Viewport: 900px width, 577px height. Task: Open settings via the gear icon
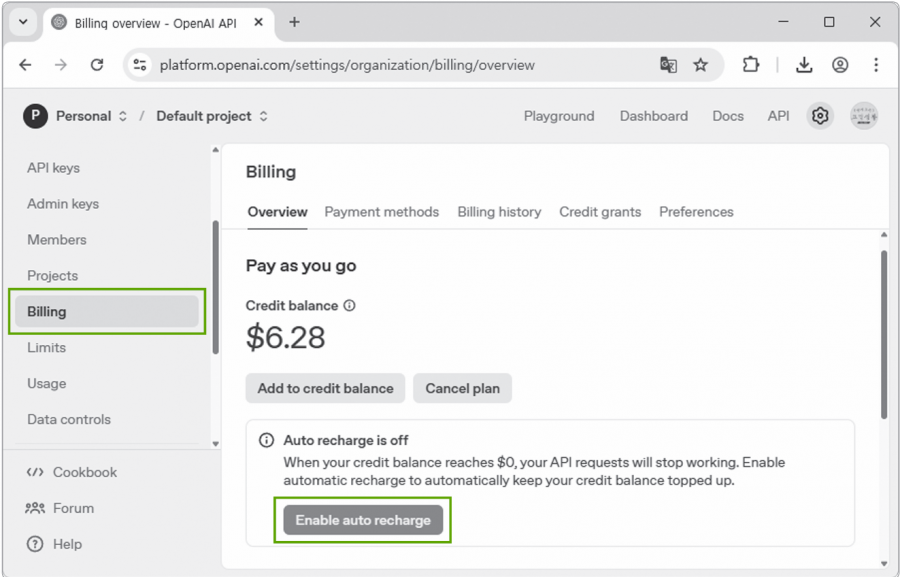[820, 116]
